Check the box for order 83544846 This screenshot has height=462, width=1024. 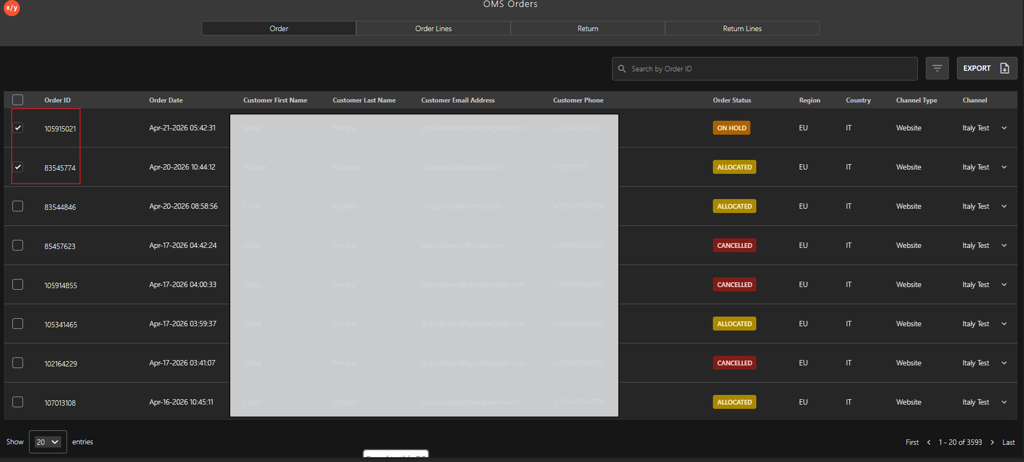click(x=18, y=206)
